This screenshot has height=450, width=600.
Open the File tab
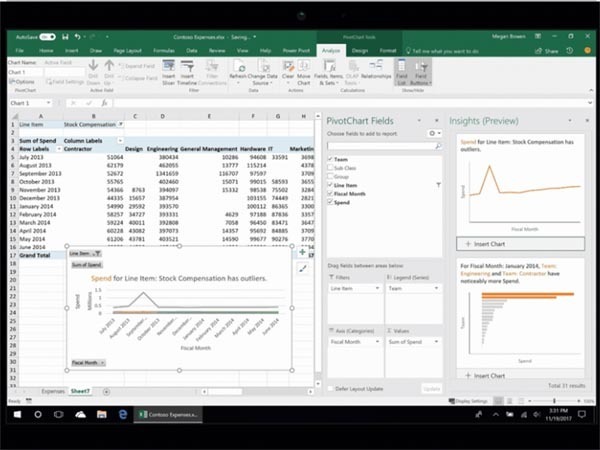coord(20,51)
